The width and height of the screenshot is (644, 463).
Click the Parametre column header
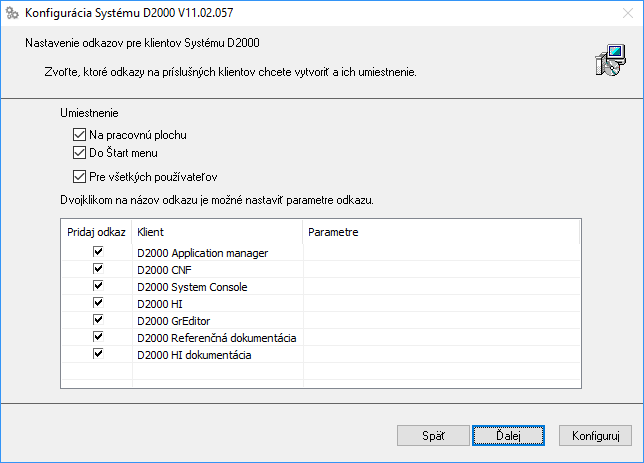pos(440,232)
